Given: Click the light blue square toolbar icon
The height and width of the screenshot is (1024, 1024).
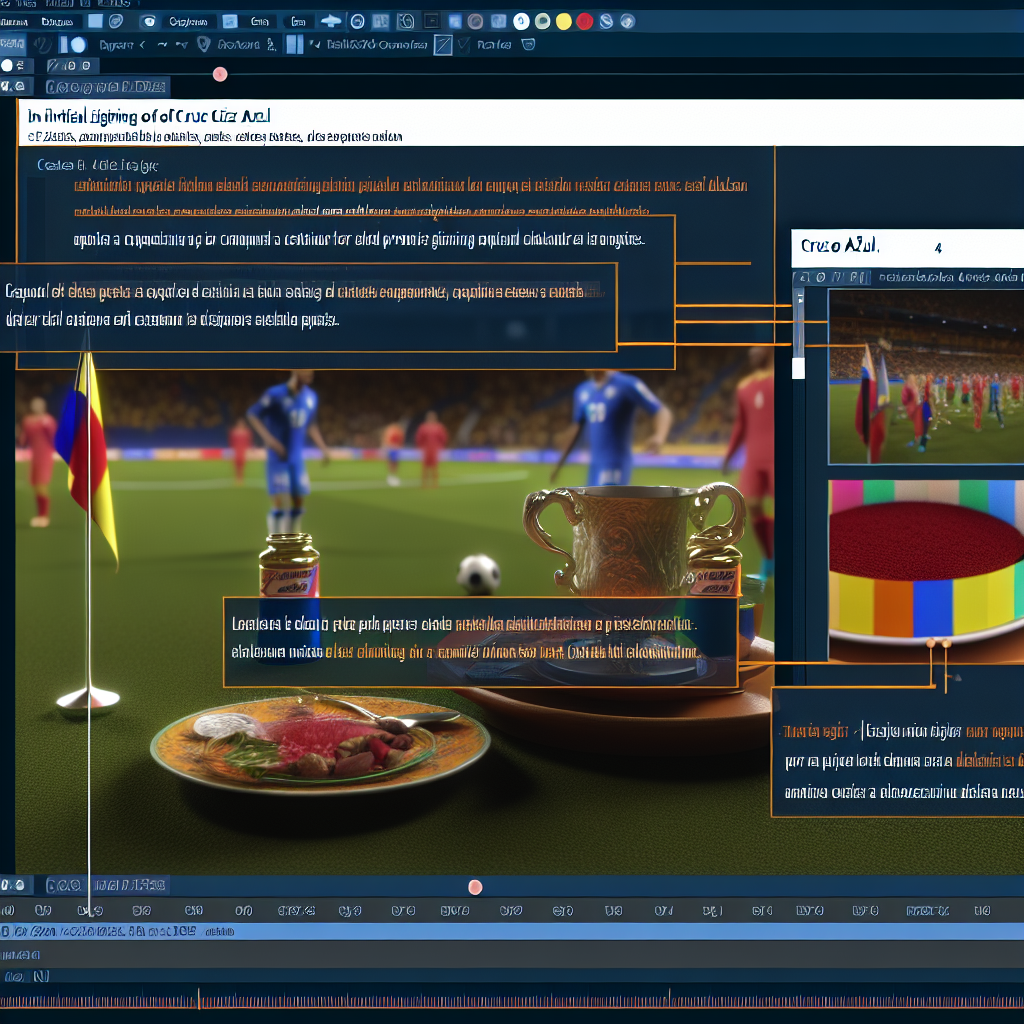Looking at the screenshot, I should click(95, 20).
